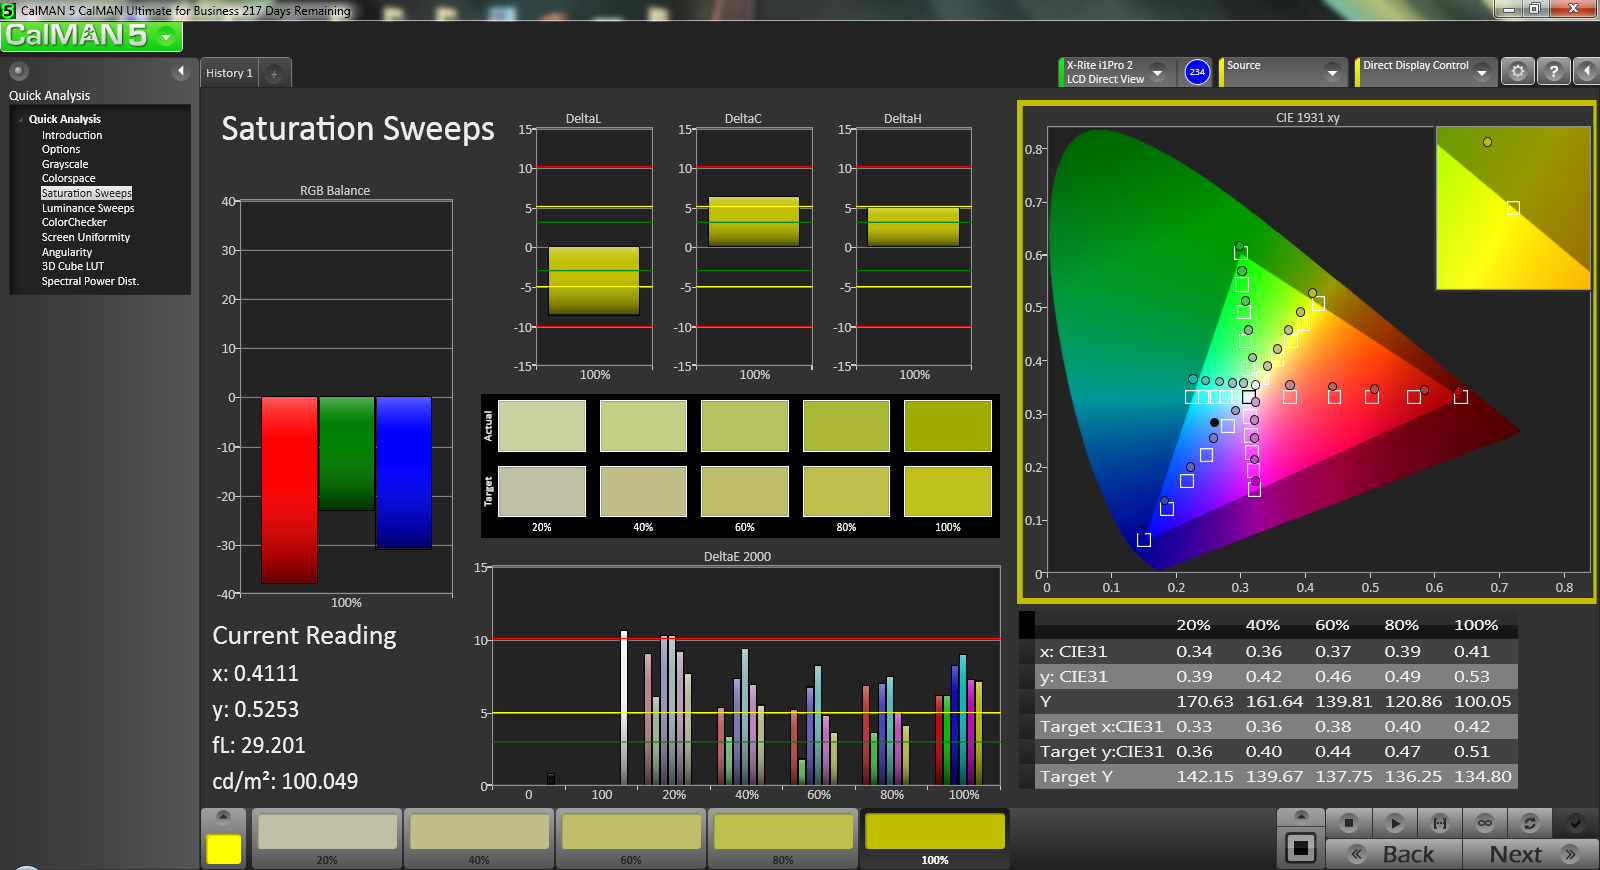
Task: Click the CIE 1931 xy chromaticity chart
Action: point(1308,352)
